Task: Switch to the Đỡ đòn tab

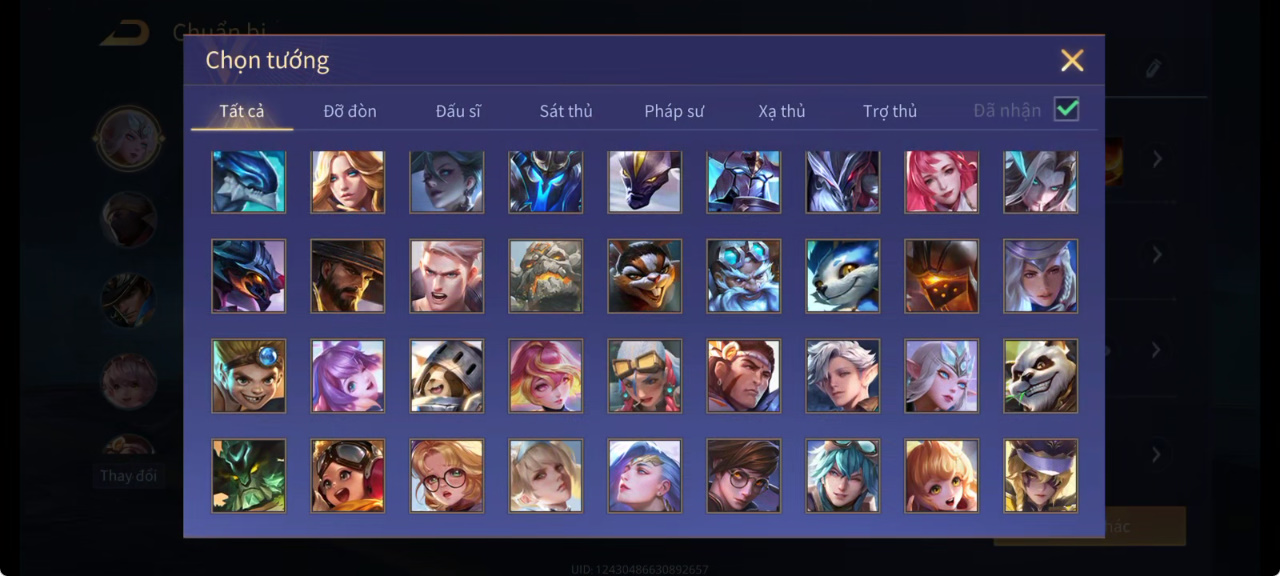Action: (350, 111)
